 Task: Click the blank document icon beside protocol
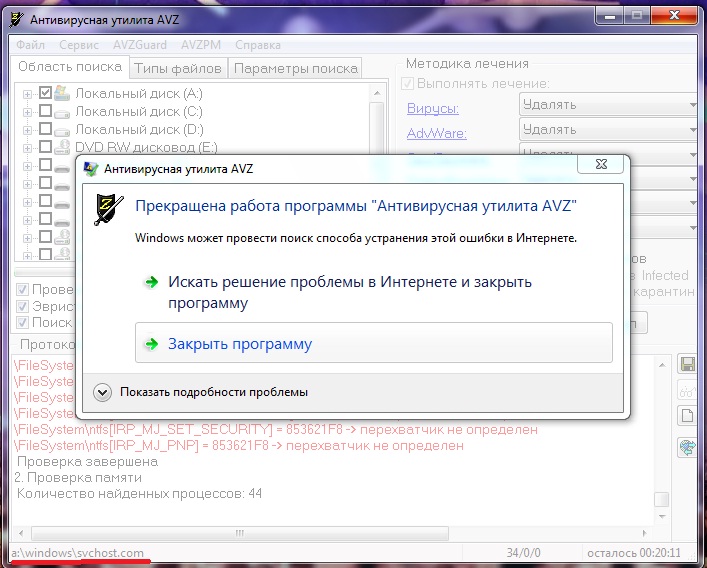pos(688,416)
